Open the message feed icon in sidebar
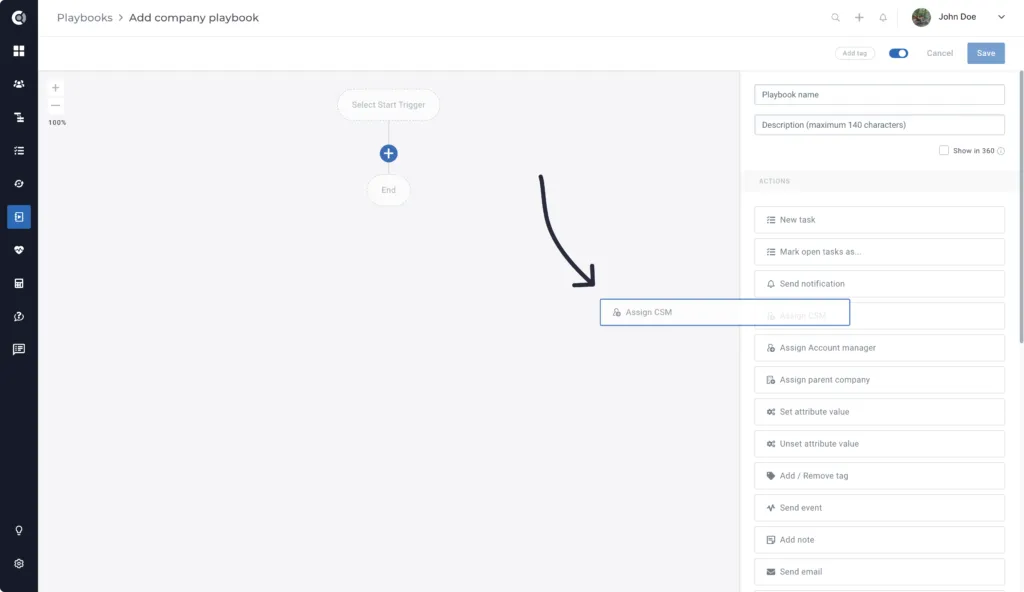Viewport: 1024px width, 592px height. point(19,349)
